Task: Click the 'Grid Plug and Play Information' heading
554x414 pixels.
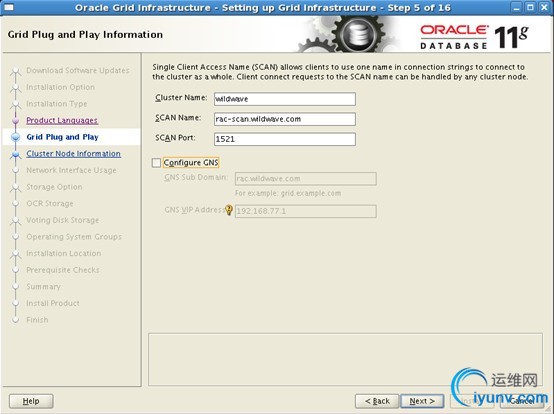Action: [x=85, y=35]
